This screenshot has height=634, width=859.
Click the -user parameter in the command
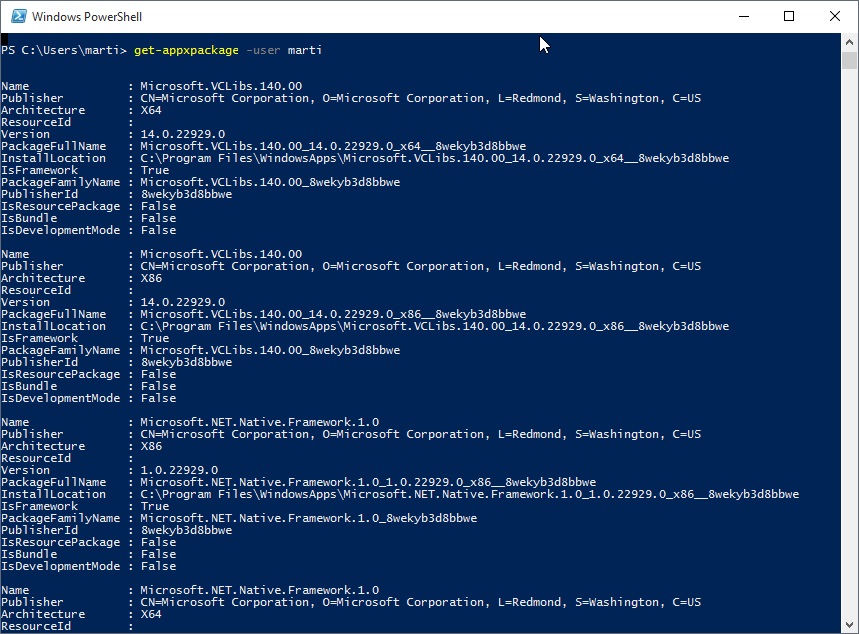[x=263, y=50]
